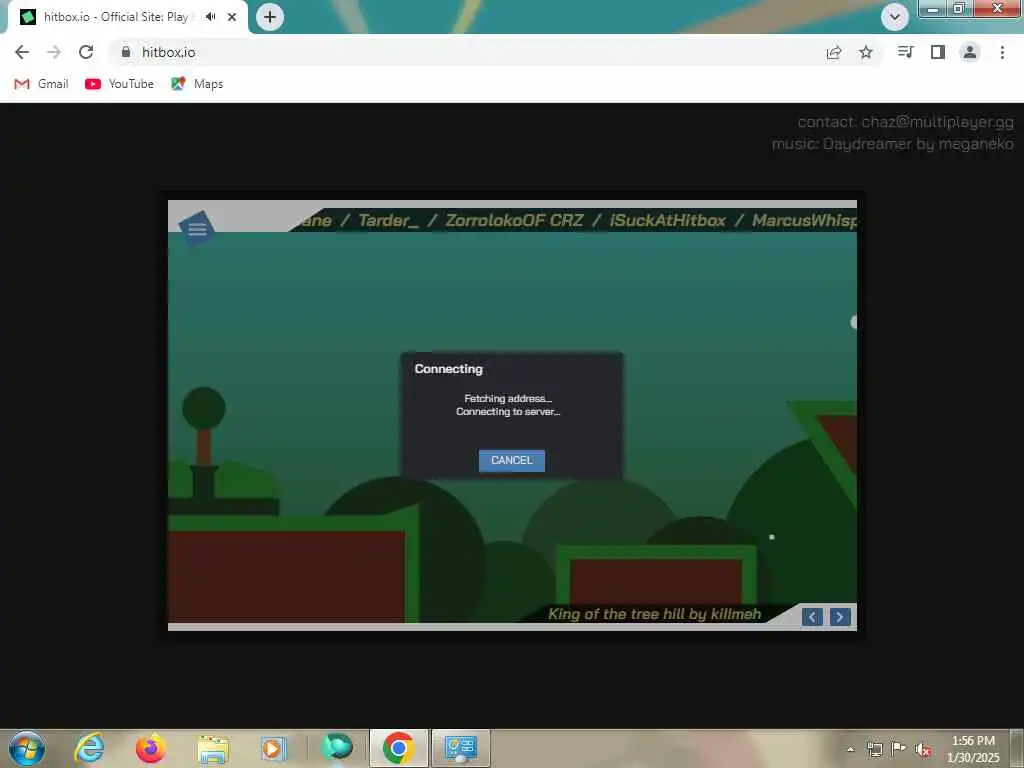This screenshot has width=1024, height=768.
Task: Open the hitbox.io hamburger menu
Action: 197,229
